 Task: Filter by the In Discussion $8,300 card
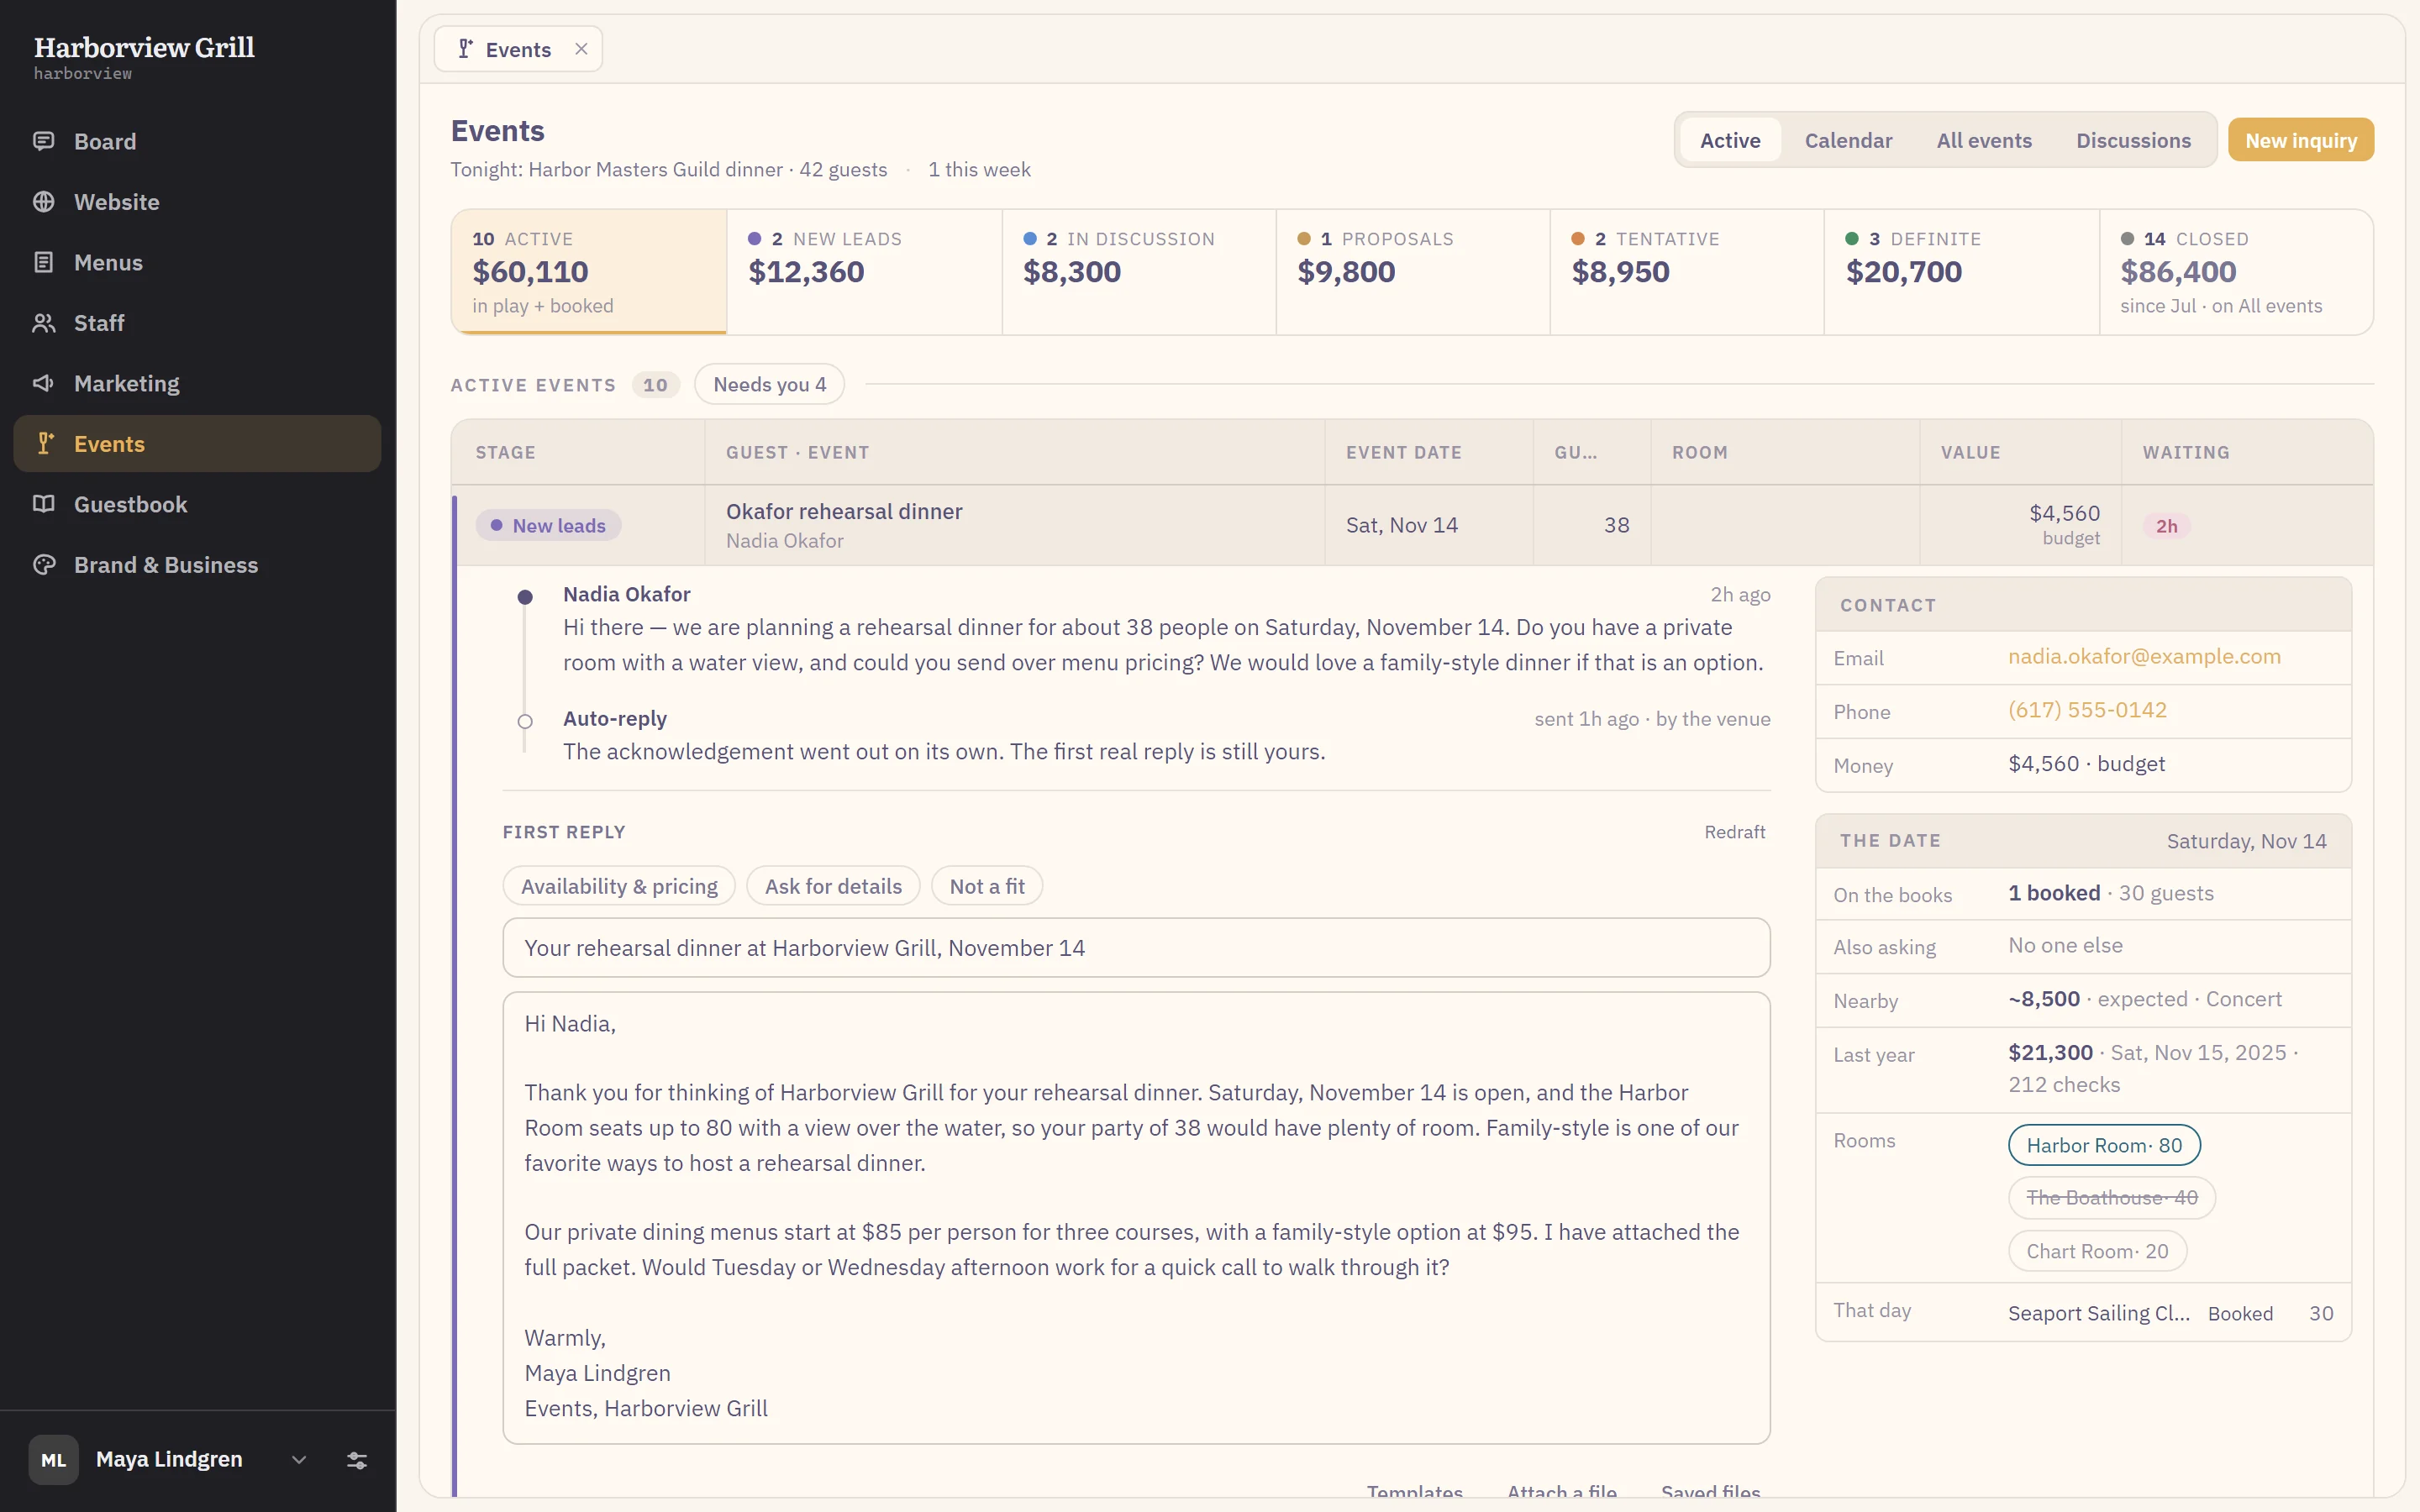click(1138, 271)
